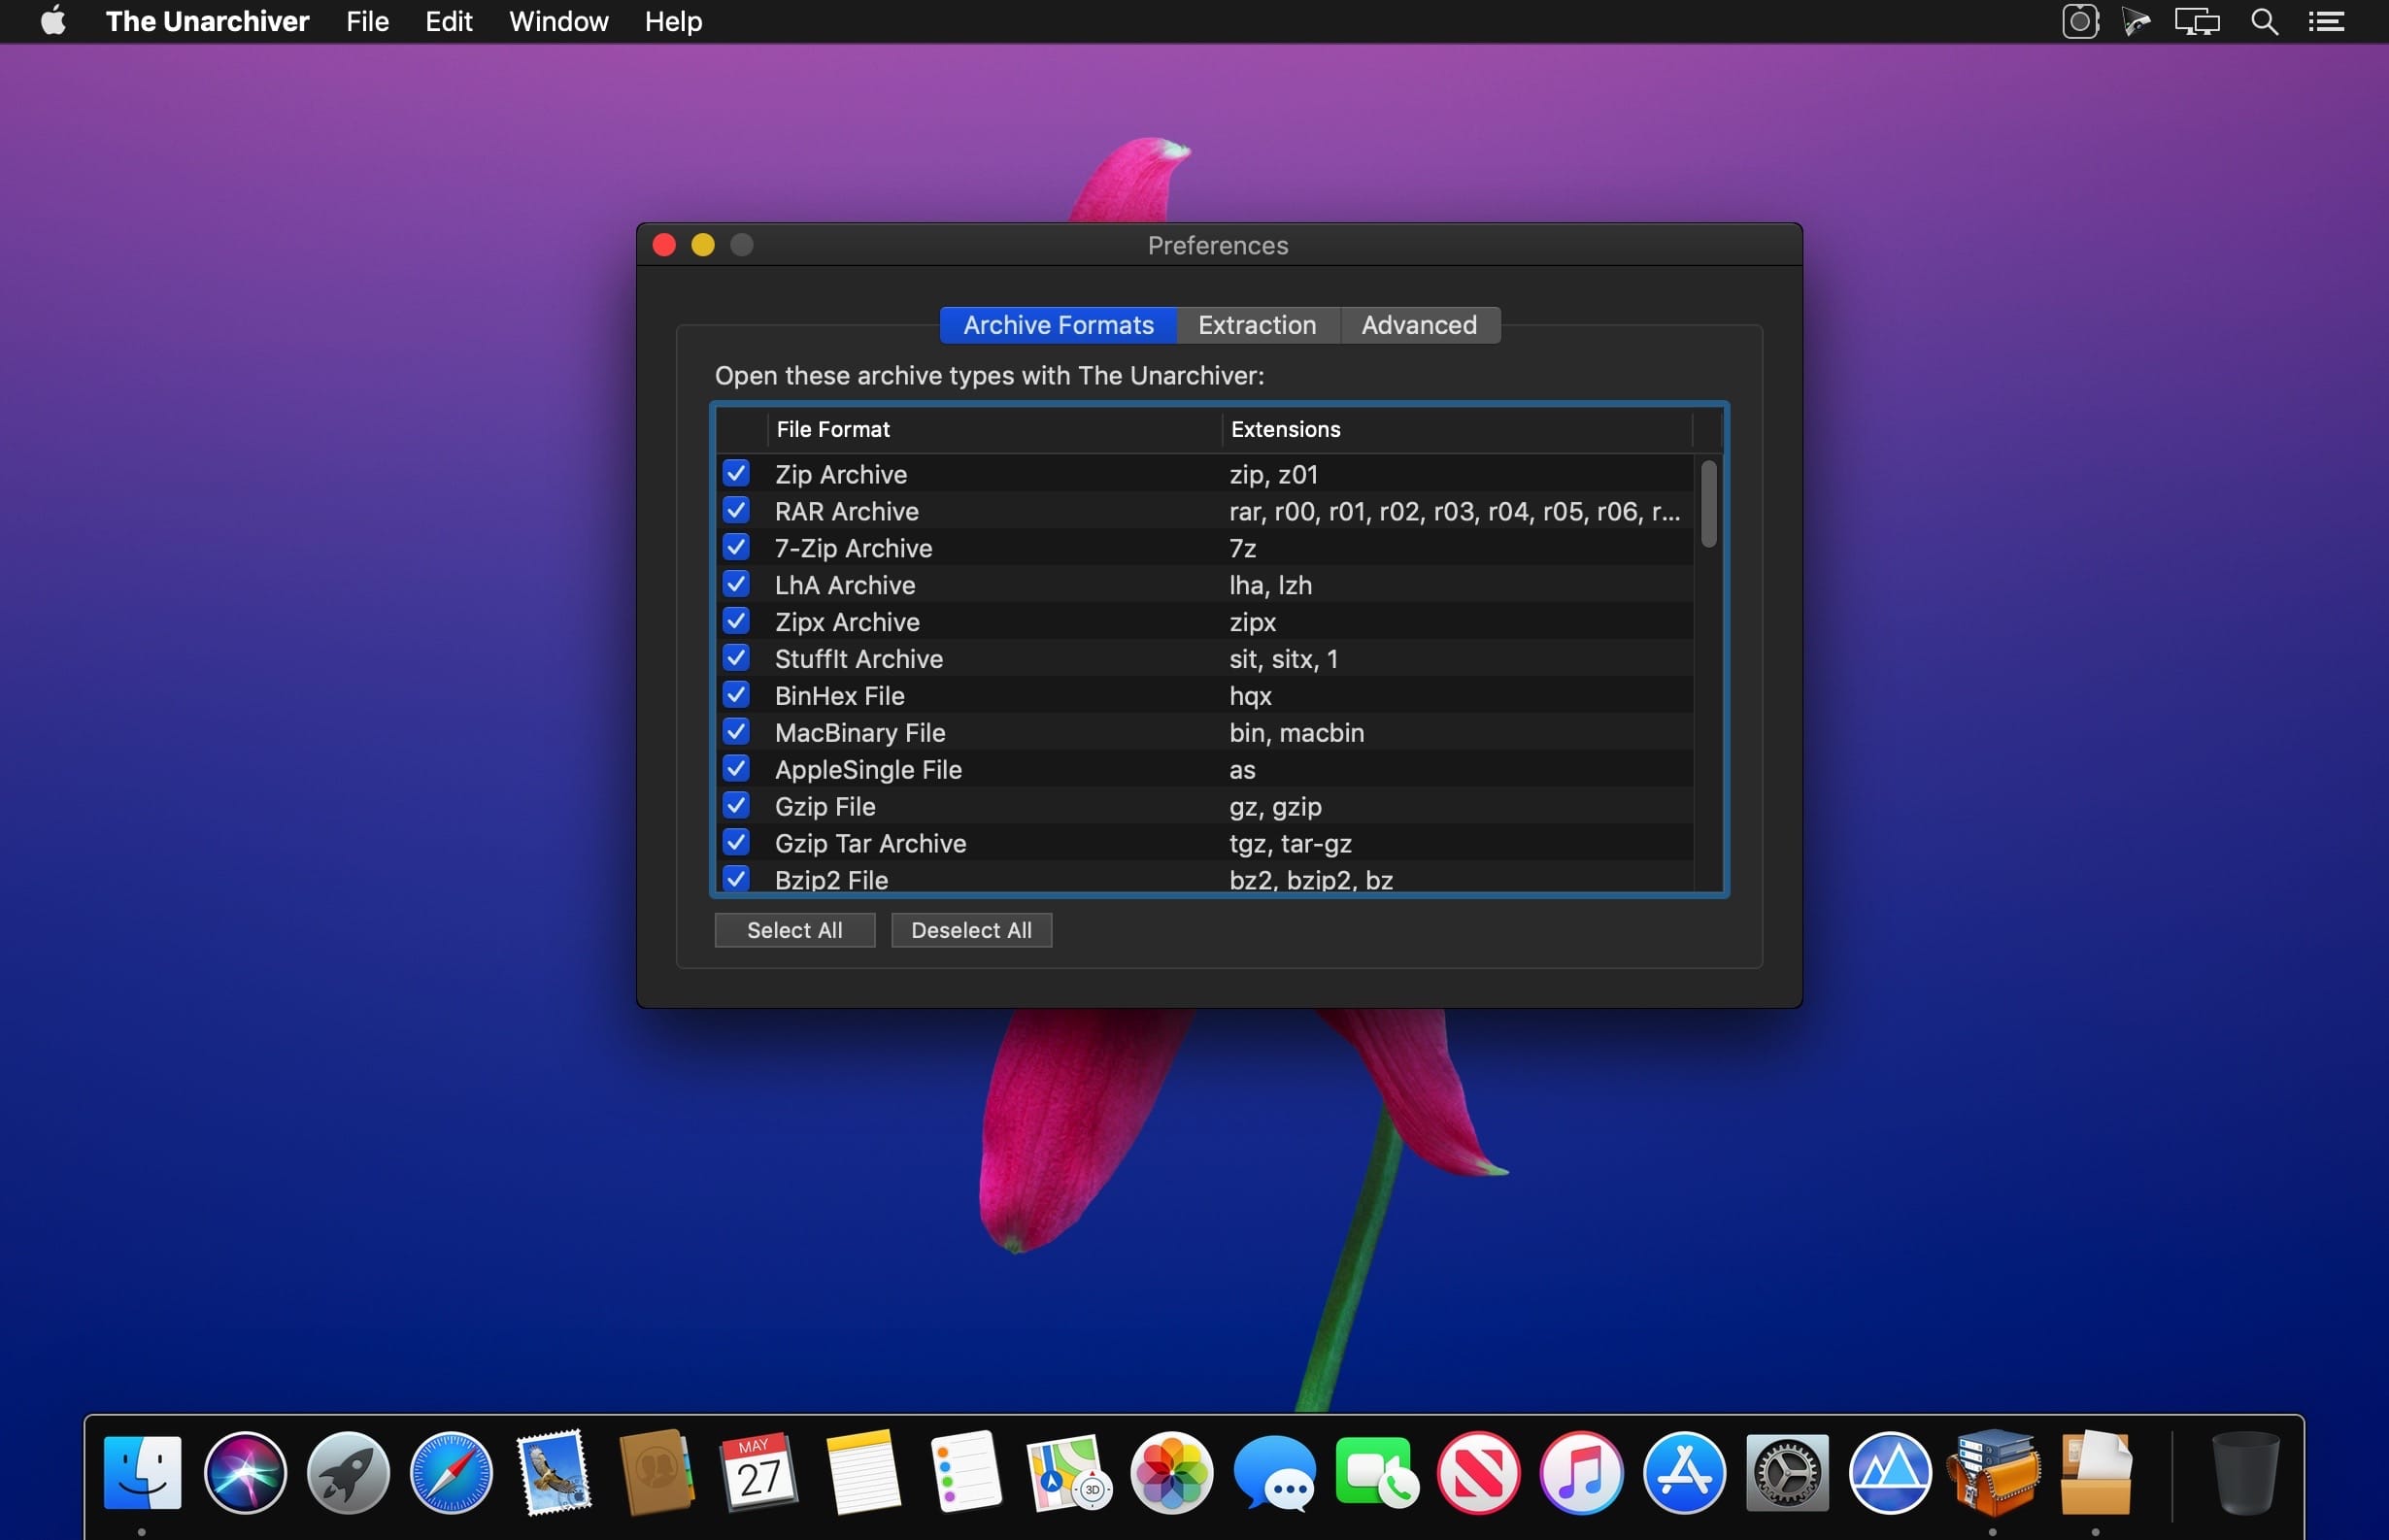This screenshot has width=2389, height=1540.
Task: Open iTunes music icon in Dock
Action: click(x=1582, y=1473)
